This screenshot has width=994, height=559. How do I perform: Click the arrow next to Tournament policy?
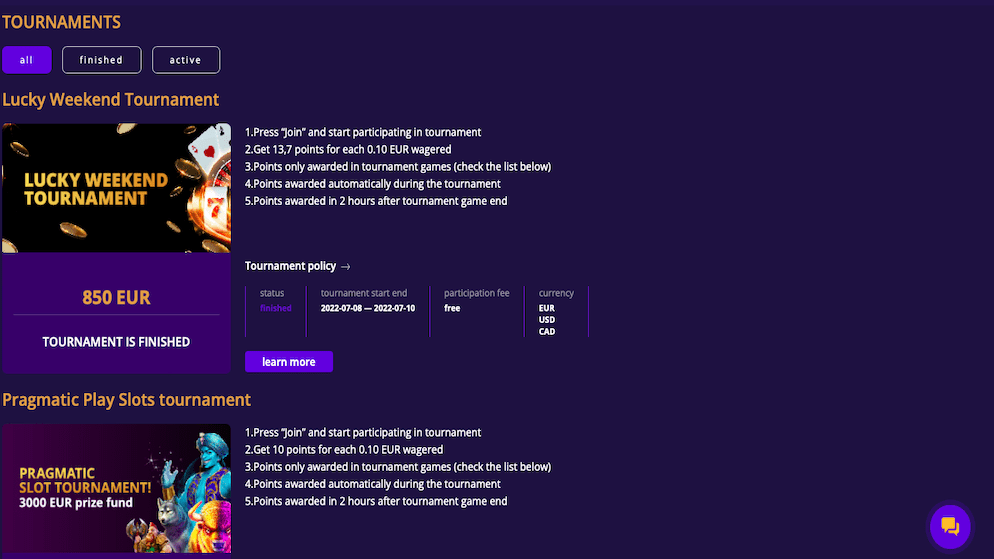345,267
